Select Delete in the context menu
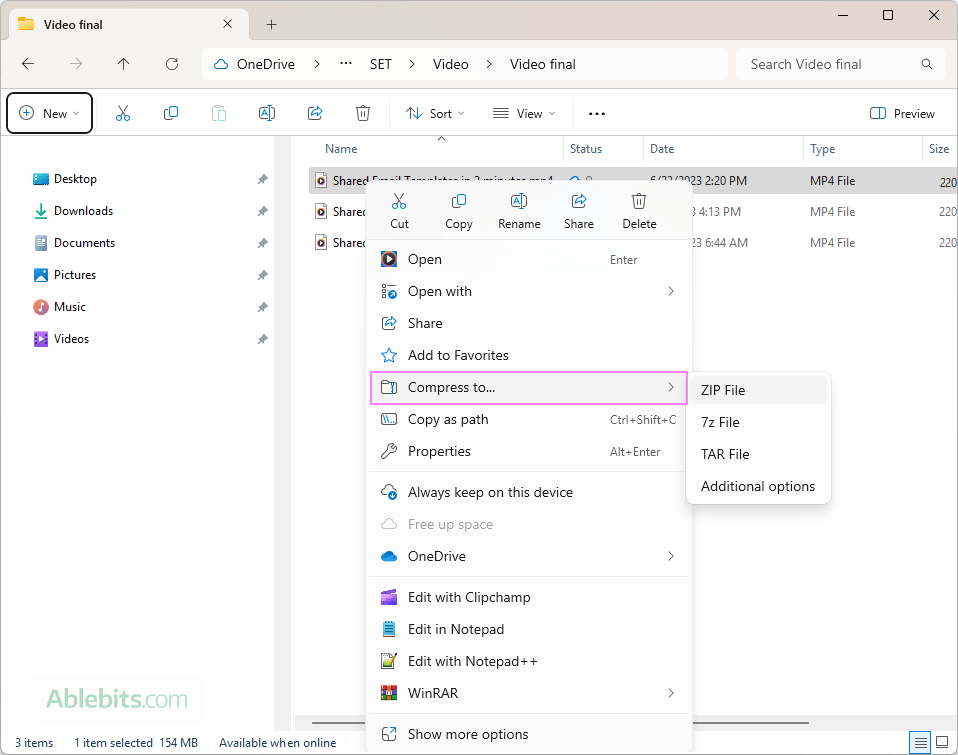The height and width of the screenshot is (755, 958). coord(639,211)
